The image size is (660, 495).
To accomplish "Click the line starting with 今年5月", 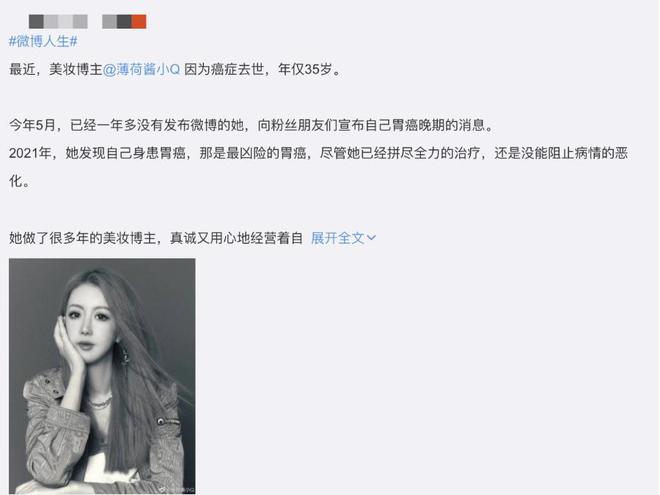I will pyautogui.click(x=251, y=125).
